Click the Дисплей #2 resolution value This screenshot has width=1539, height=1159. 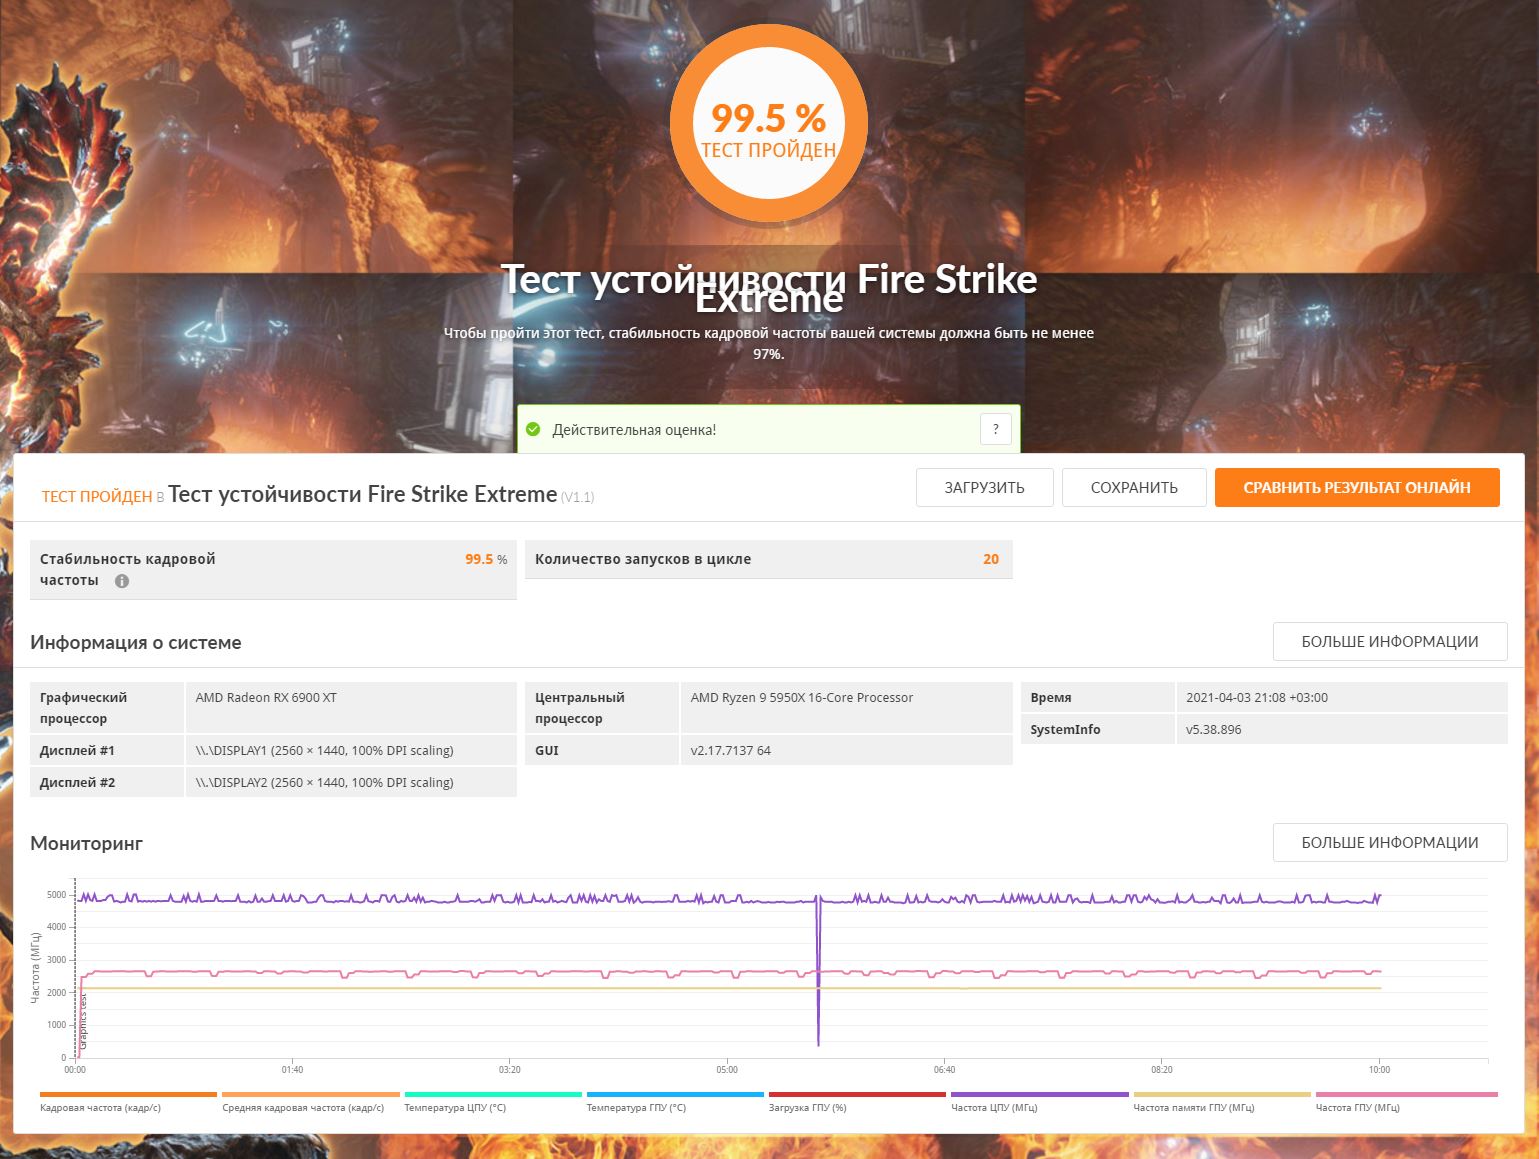[x=325, y=783]
